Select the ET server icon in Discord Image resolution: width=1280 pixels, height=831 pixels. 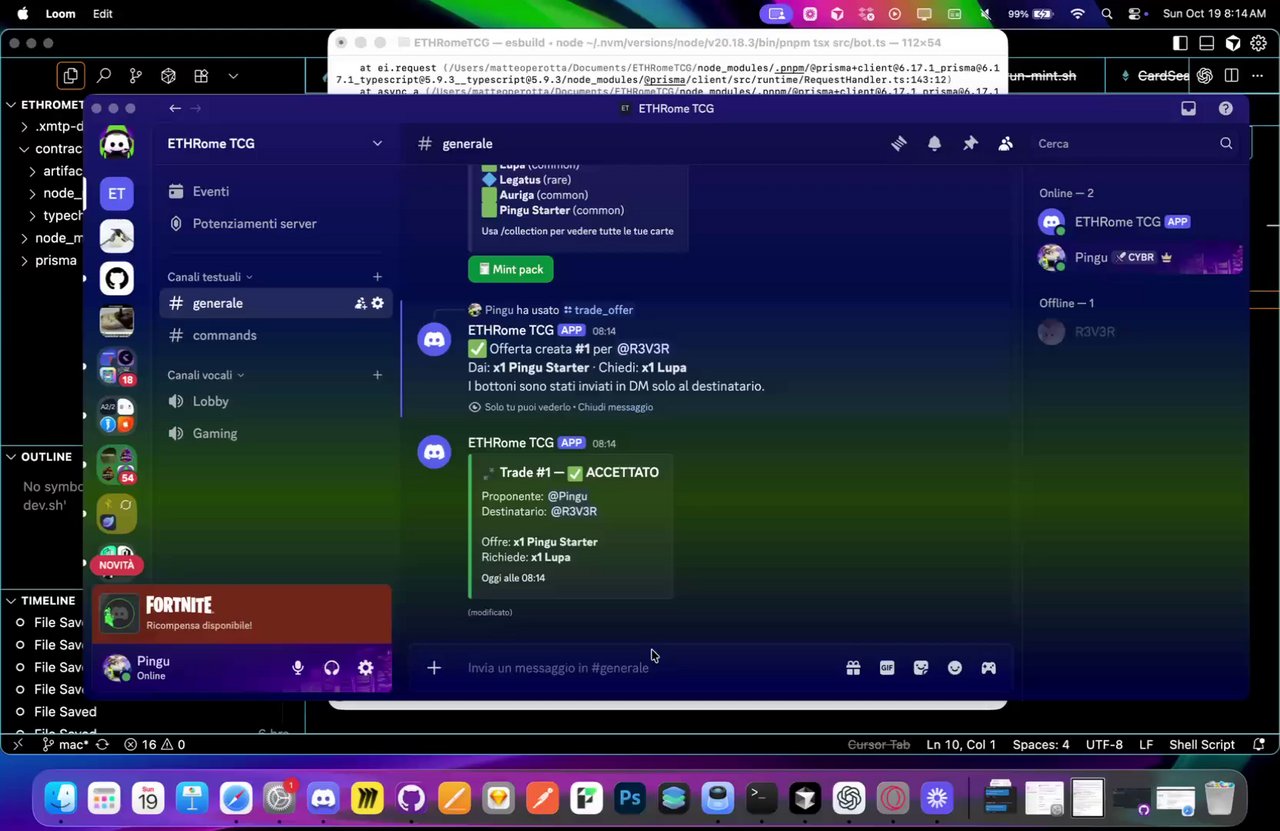click(x=116, y=193)
